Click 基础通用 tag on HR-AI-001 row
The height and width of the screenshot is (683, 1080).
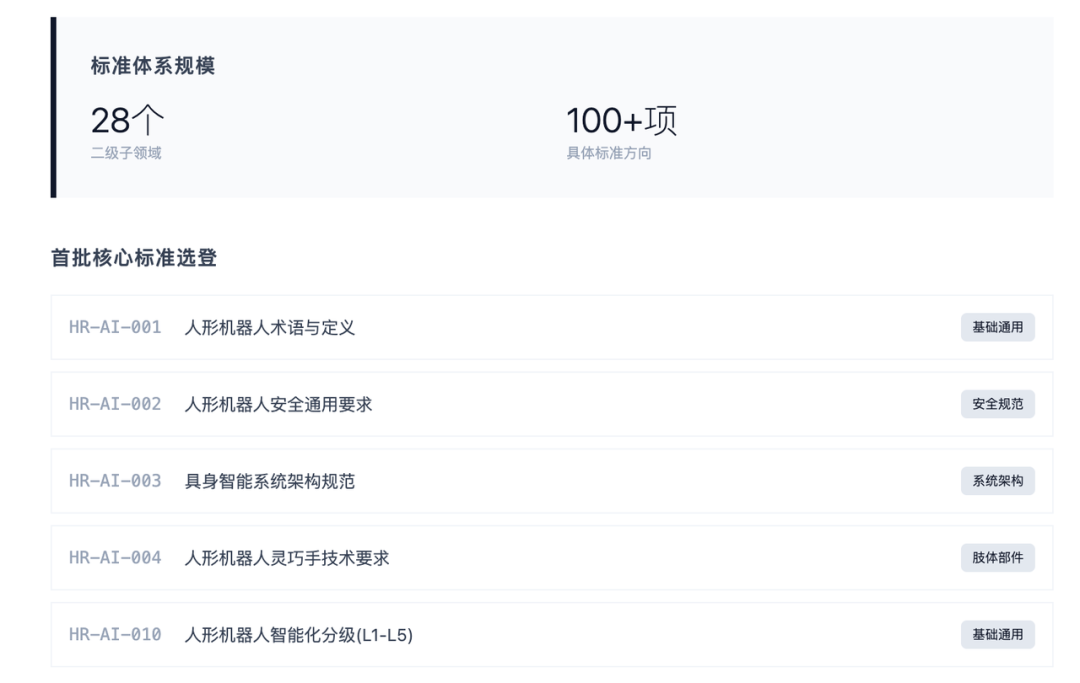click(x=997, y=328)
